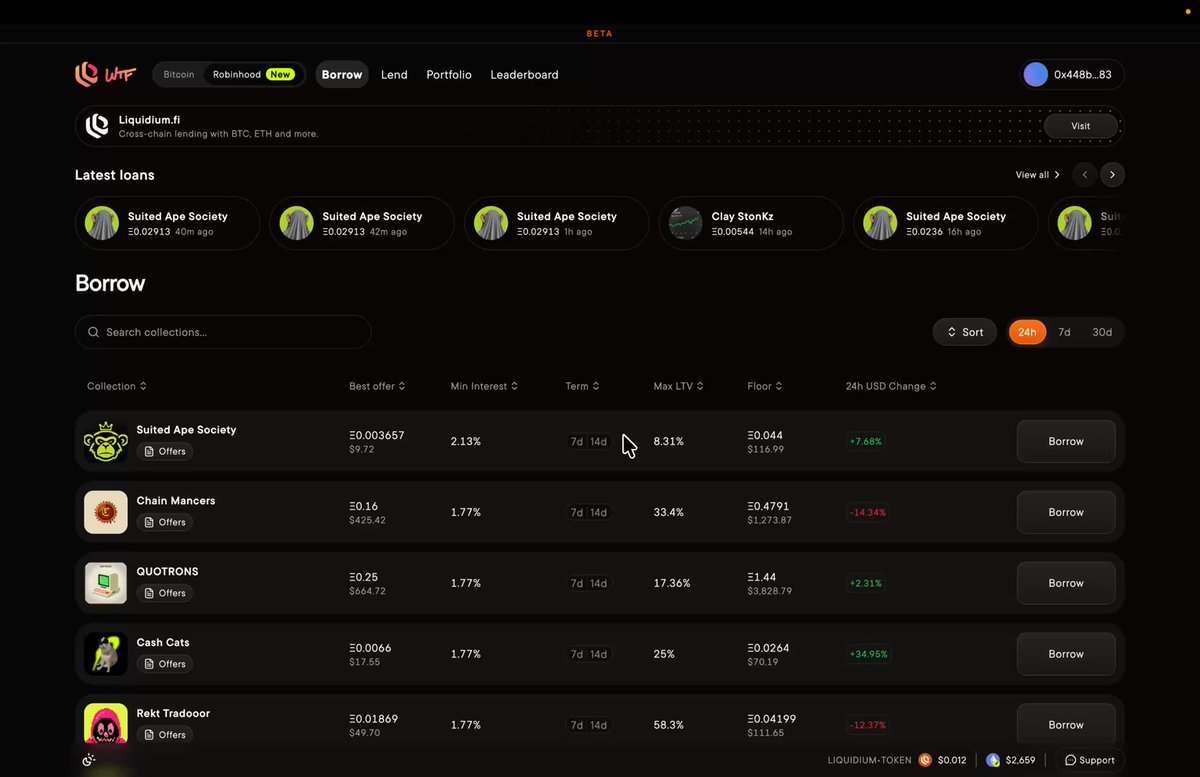Click the Liquidium WTF logo

(x=105, y=74)
